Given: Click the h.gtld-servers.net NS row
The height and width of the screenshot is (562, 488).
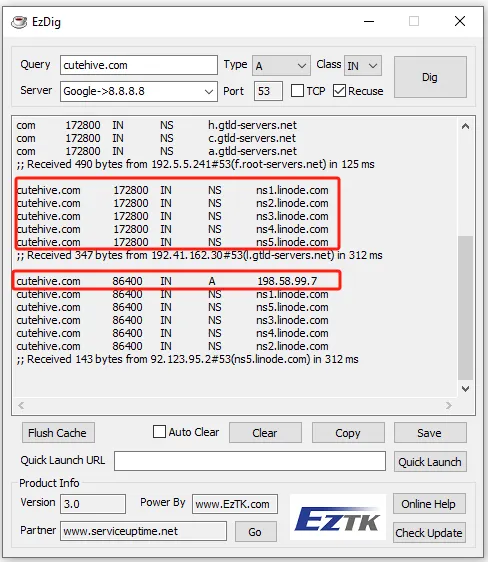Looking at the screenshot, I should [157, 125].
